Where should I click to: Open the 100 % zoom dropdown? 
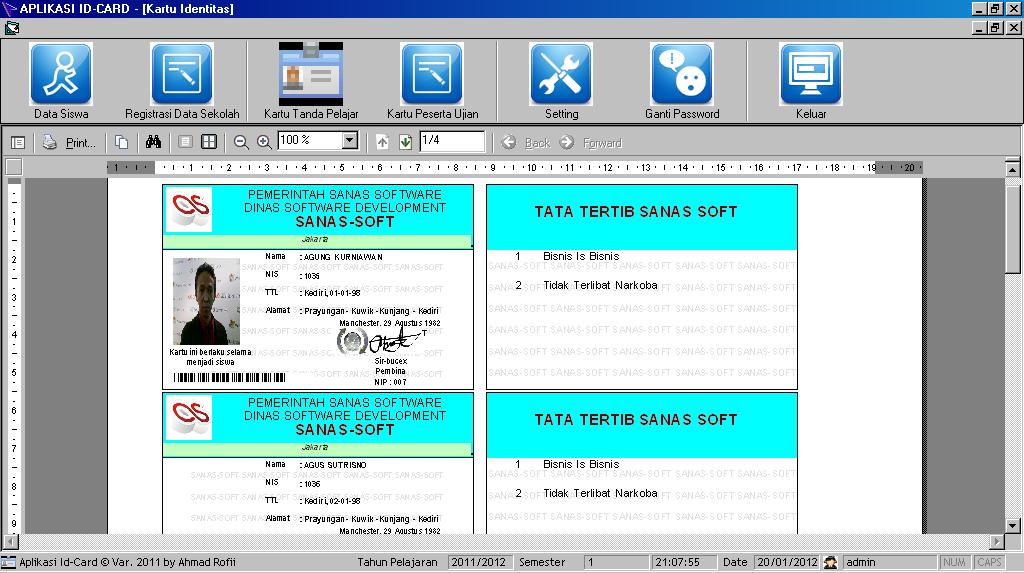[x=350, y=140]
